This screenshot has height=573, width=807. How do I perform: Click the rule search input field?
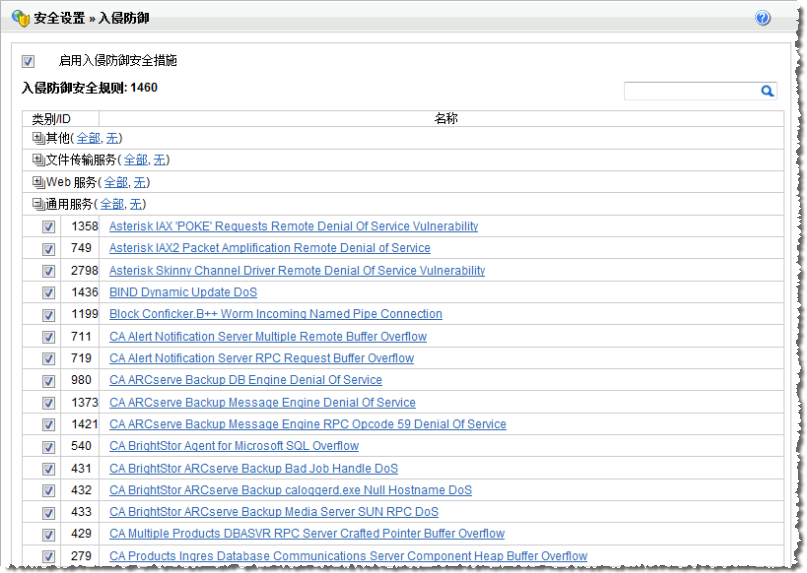(x=690, y=91)
